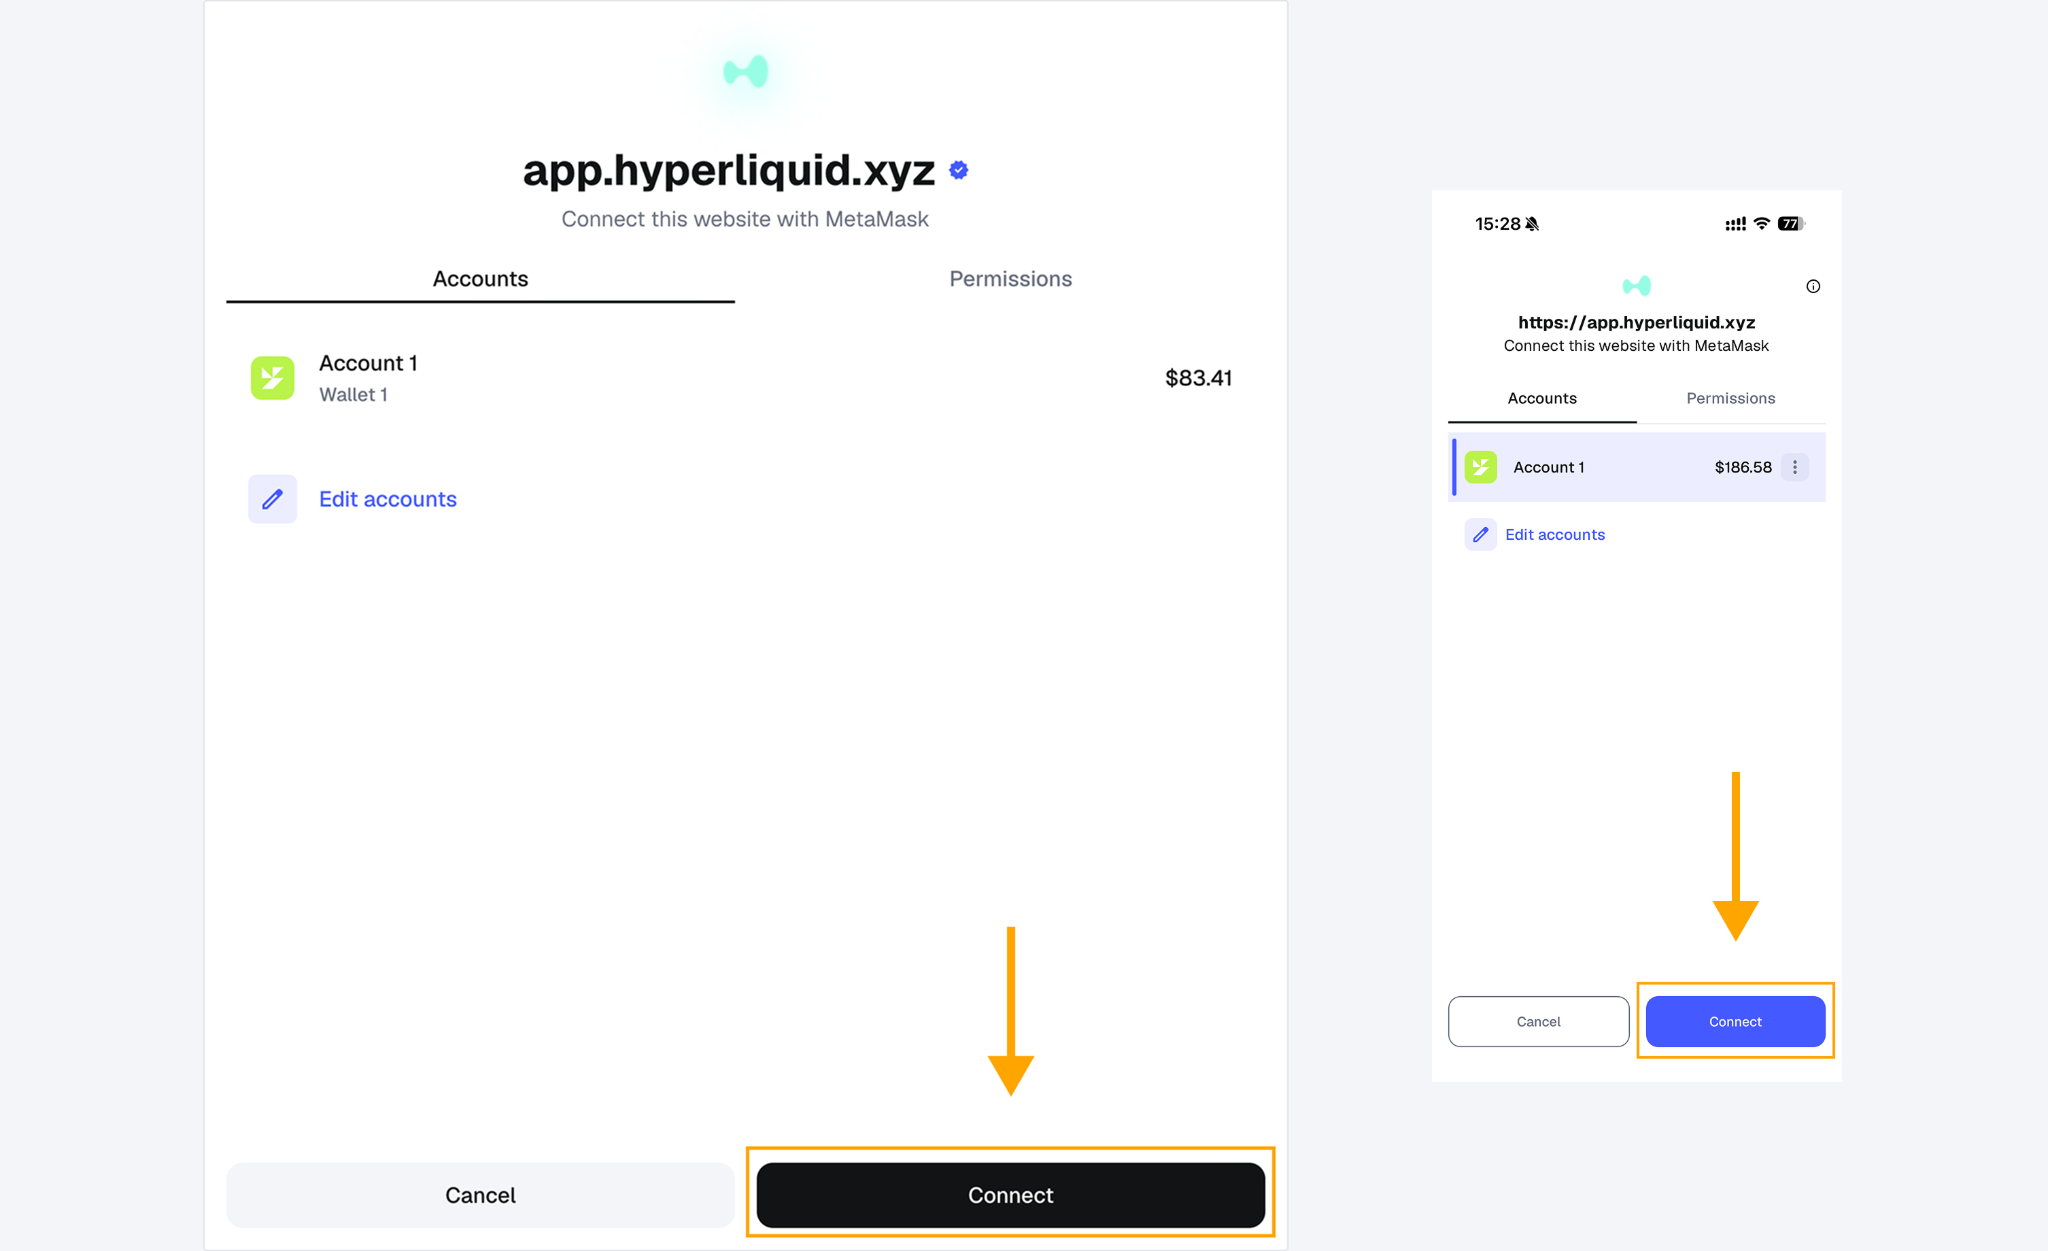Click the pencil icon beside mobile Edit accounts
The image size is (2048, 1251).
click(1481, 535)
